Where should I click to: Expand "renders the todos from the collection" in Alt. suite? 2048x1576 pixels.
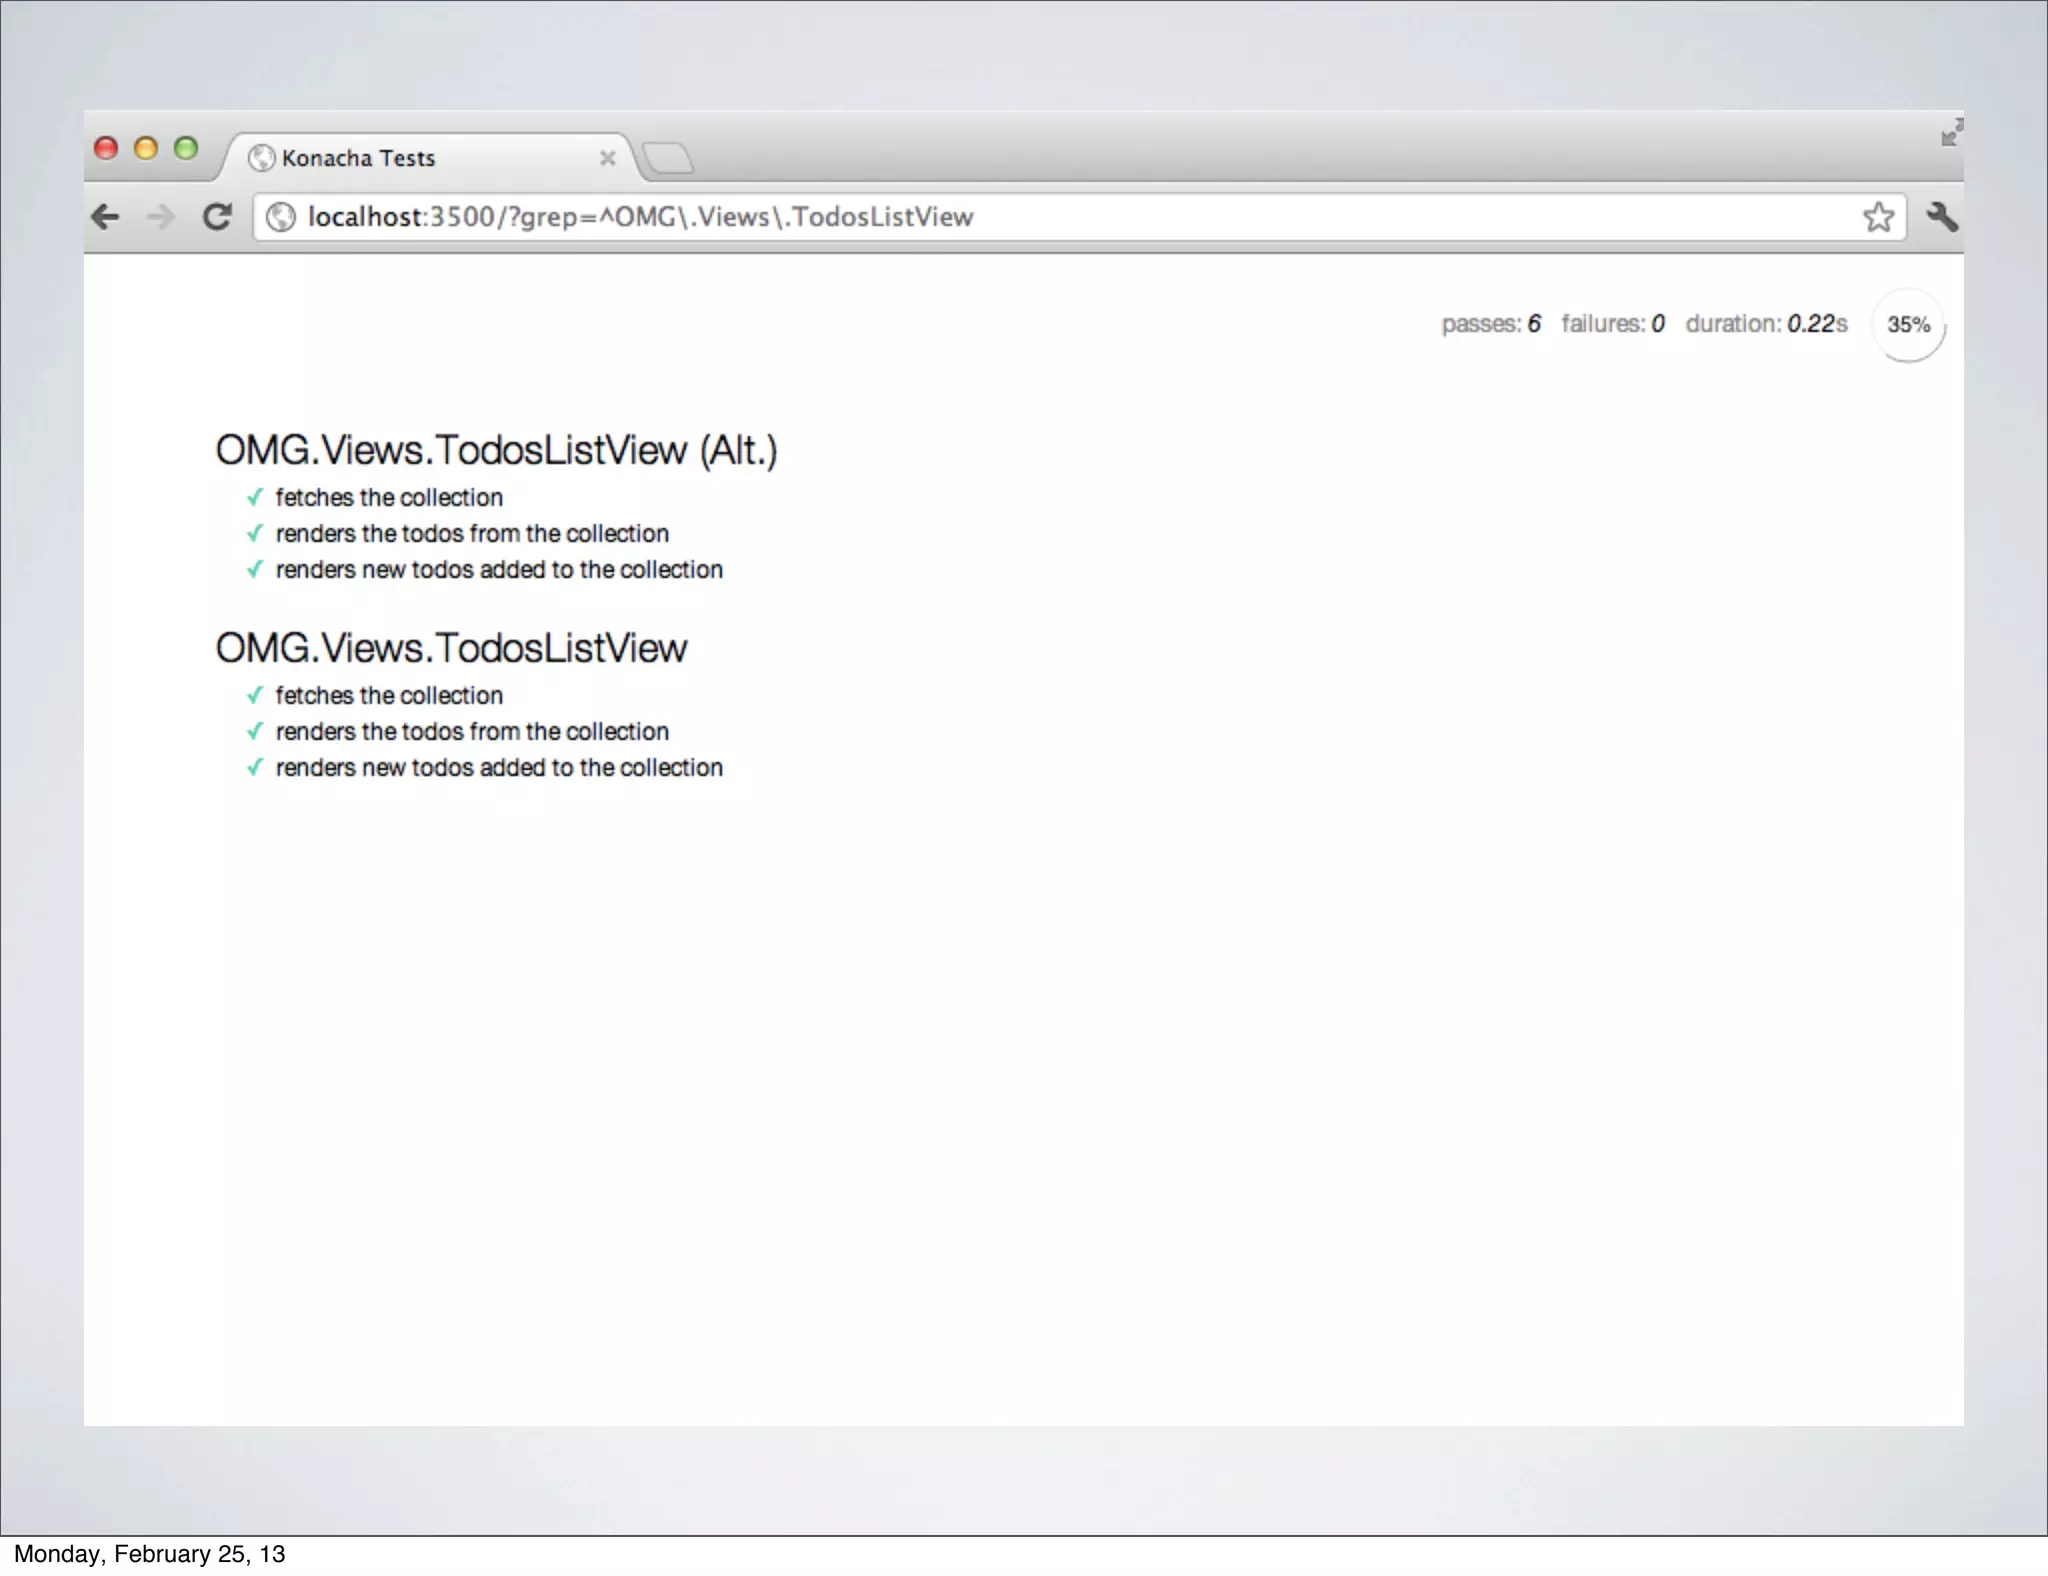[x=472, y=534]
